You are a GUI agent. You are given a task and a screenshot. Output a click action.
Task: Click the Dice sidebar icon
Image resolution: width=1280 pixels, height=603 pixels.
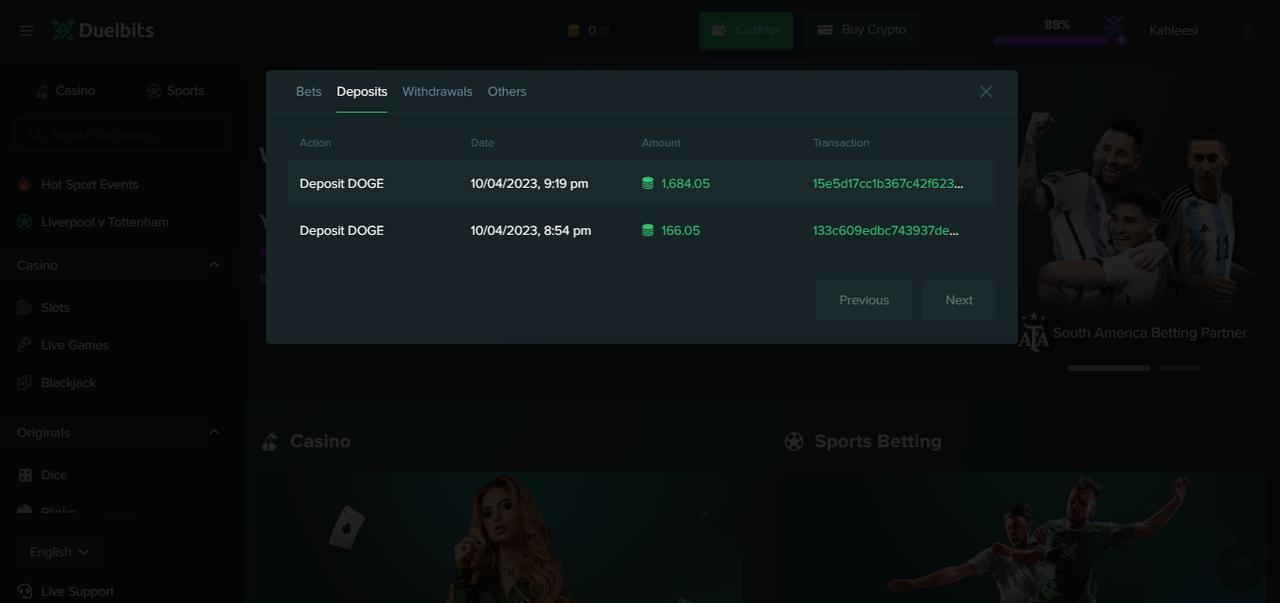tap(25, 475)
